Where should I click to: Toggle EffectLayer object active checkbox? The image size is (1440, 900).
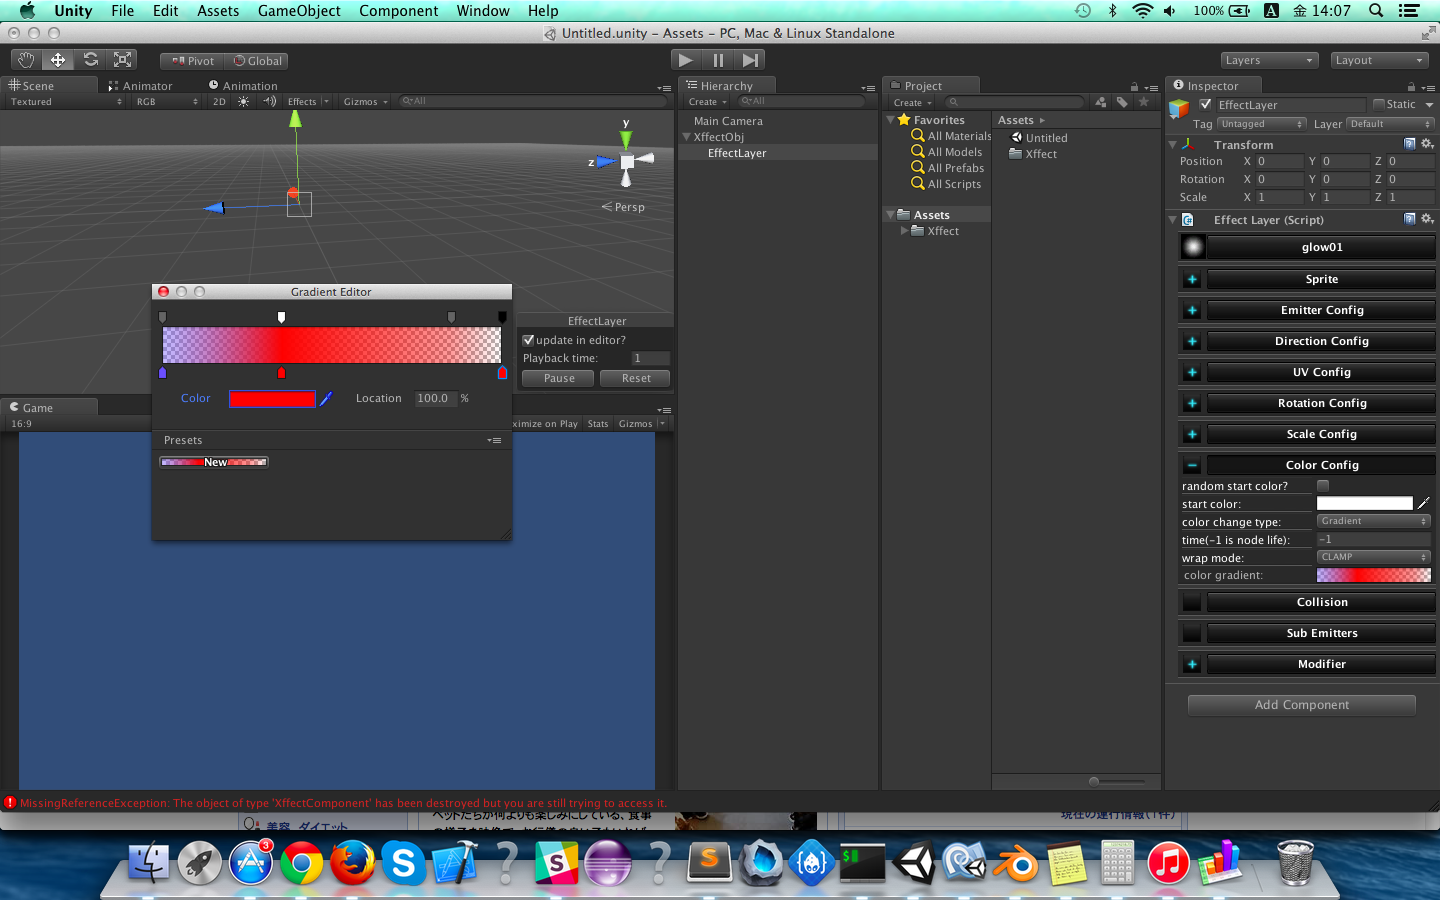point(1206,104)
